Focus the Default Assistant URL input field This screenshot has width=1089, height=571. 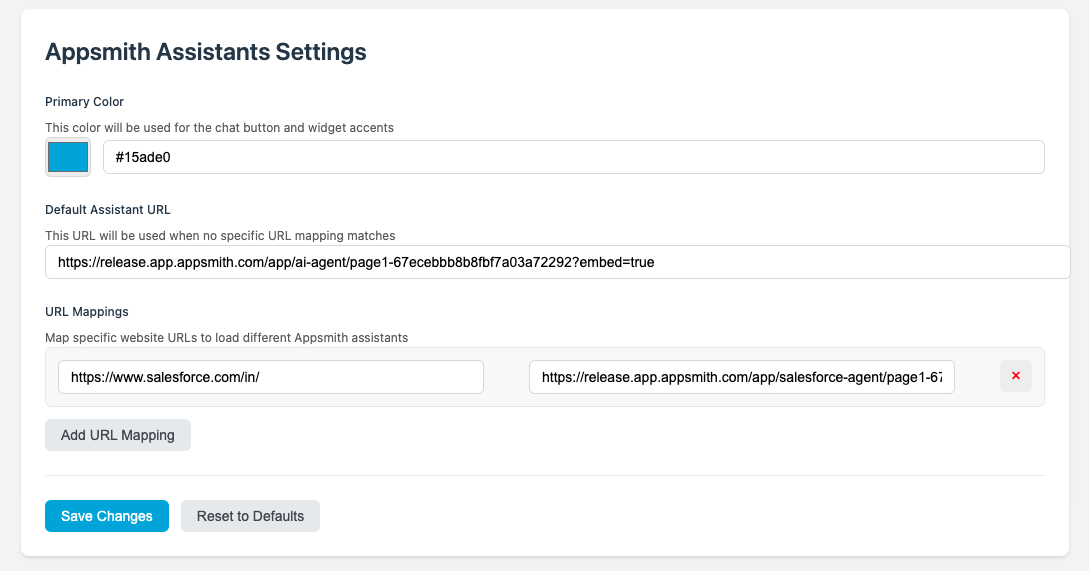coord(557,262)
